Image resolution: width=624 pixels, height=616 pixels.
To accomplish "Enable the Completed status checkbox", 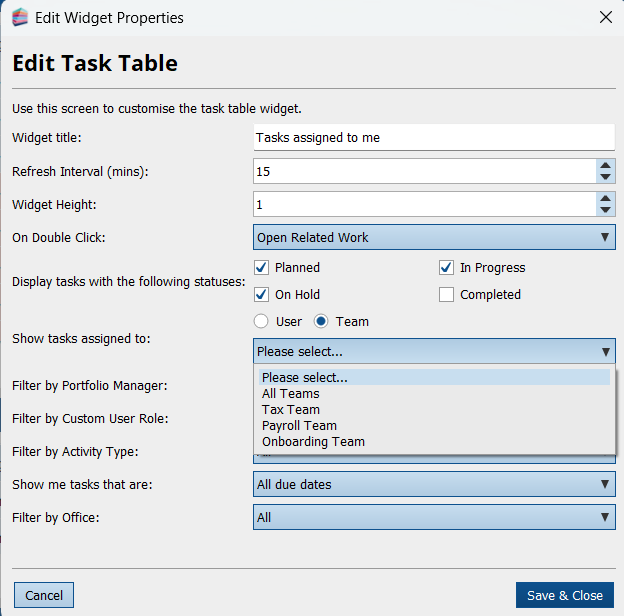I will [447, 295].
